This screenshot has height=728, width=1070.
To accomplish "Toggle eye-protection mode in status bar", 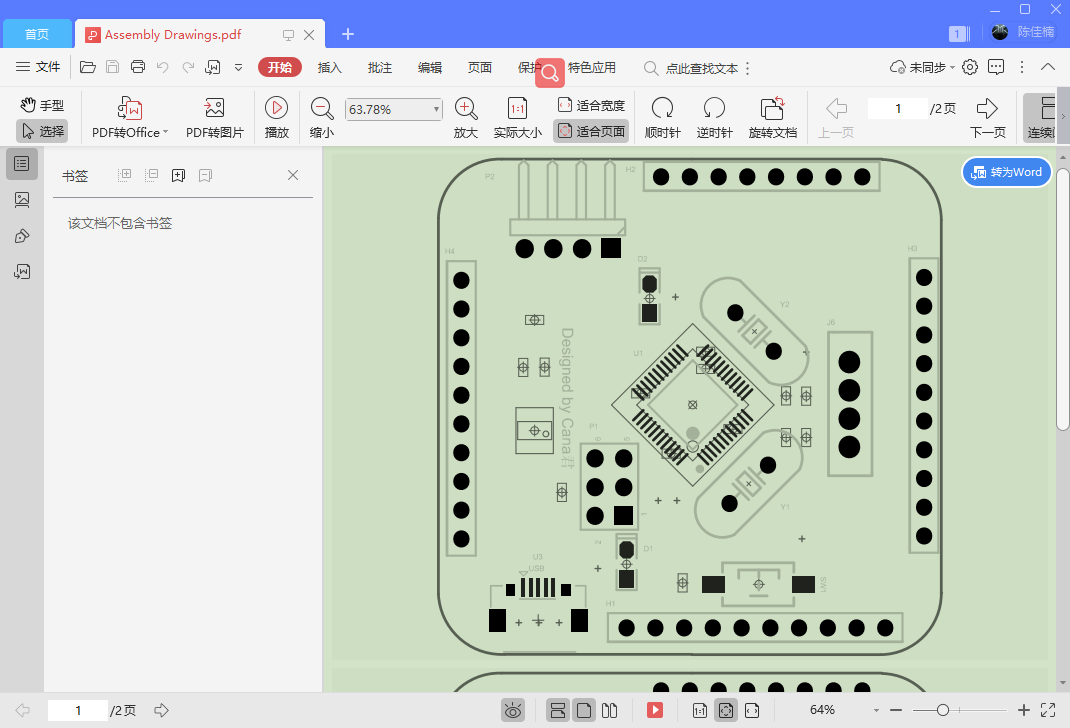I will pos(513,710).
